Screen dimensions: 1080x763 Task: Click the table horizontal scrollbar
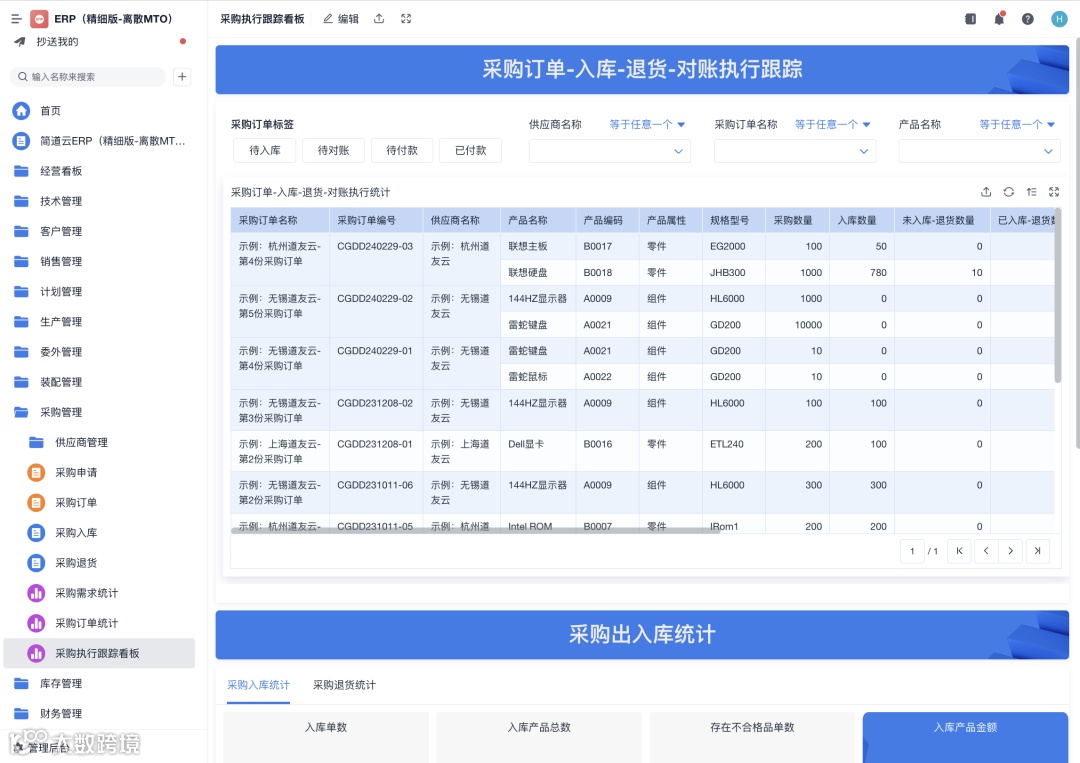click(475, 531)
